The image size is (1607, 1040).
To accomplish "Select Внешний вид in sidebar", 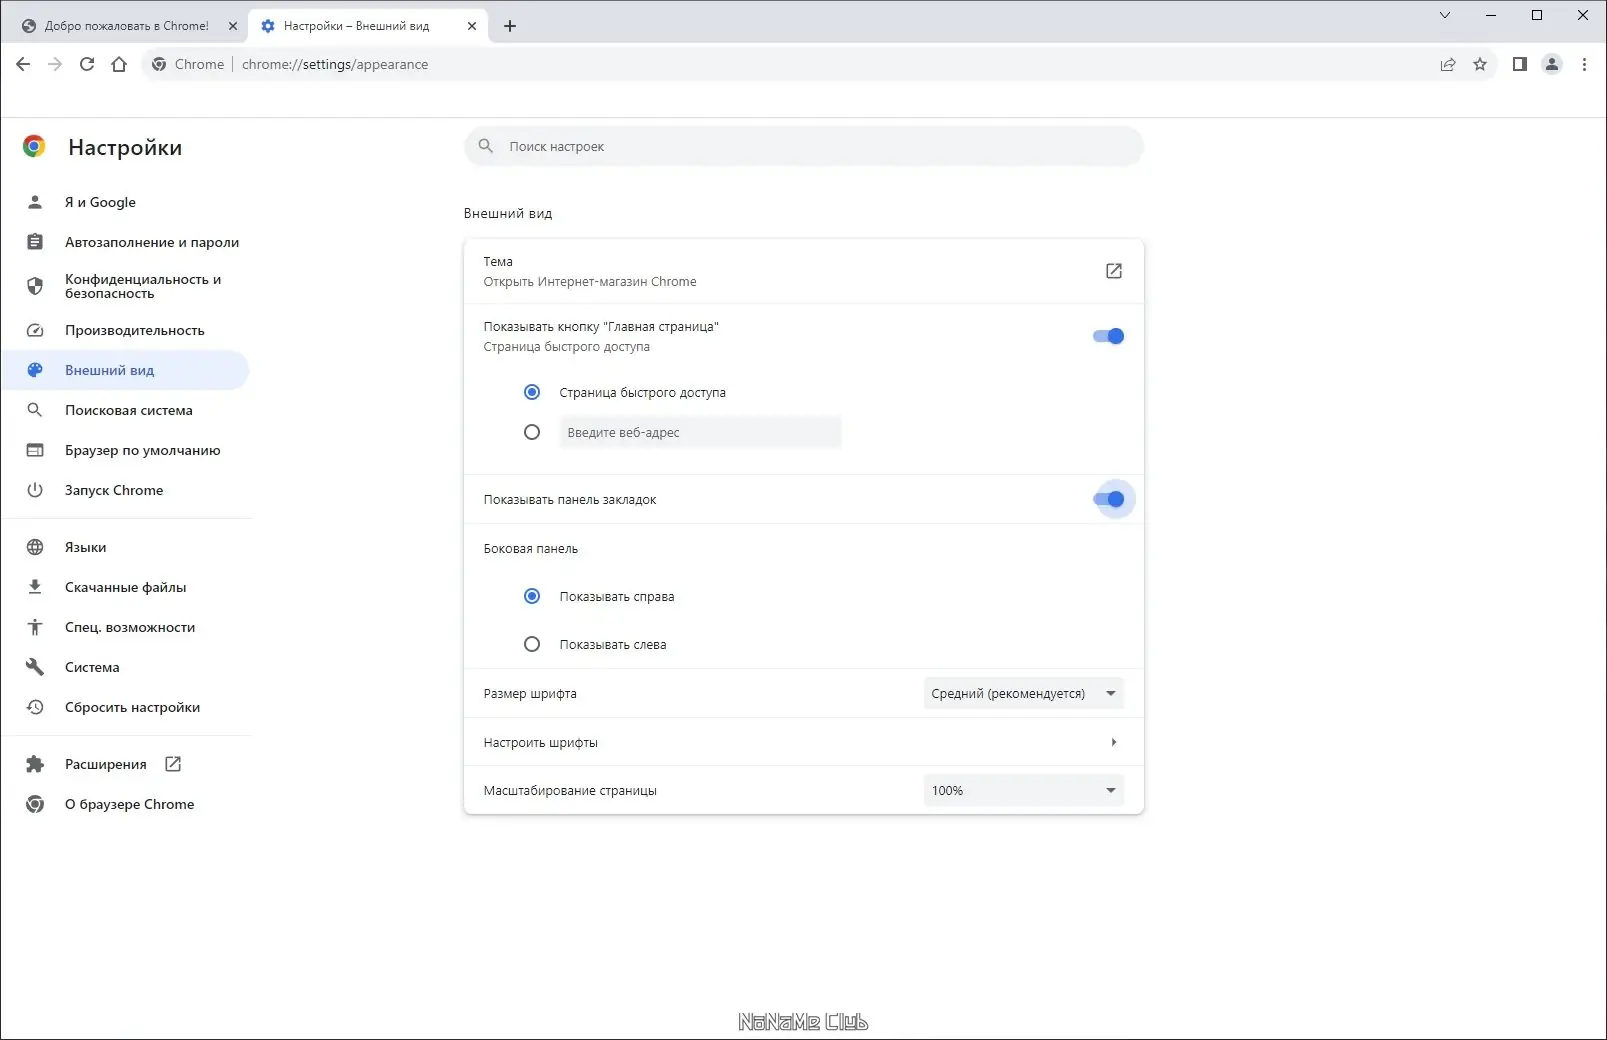I will [125, 370].
